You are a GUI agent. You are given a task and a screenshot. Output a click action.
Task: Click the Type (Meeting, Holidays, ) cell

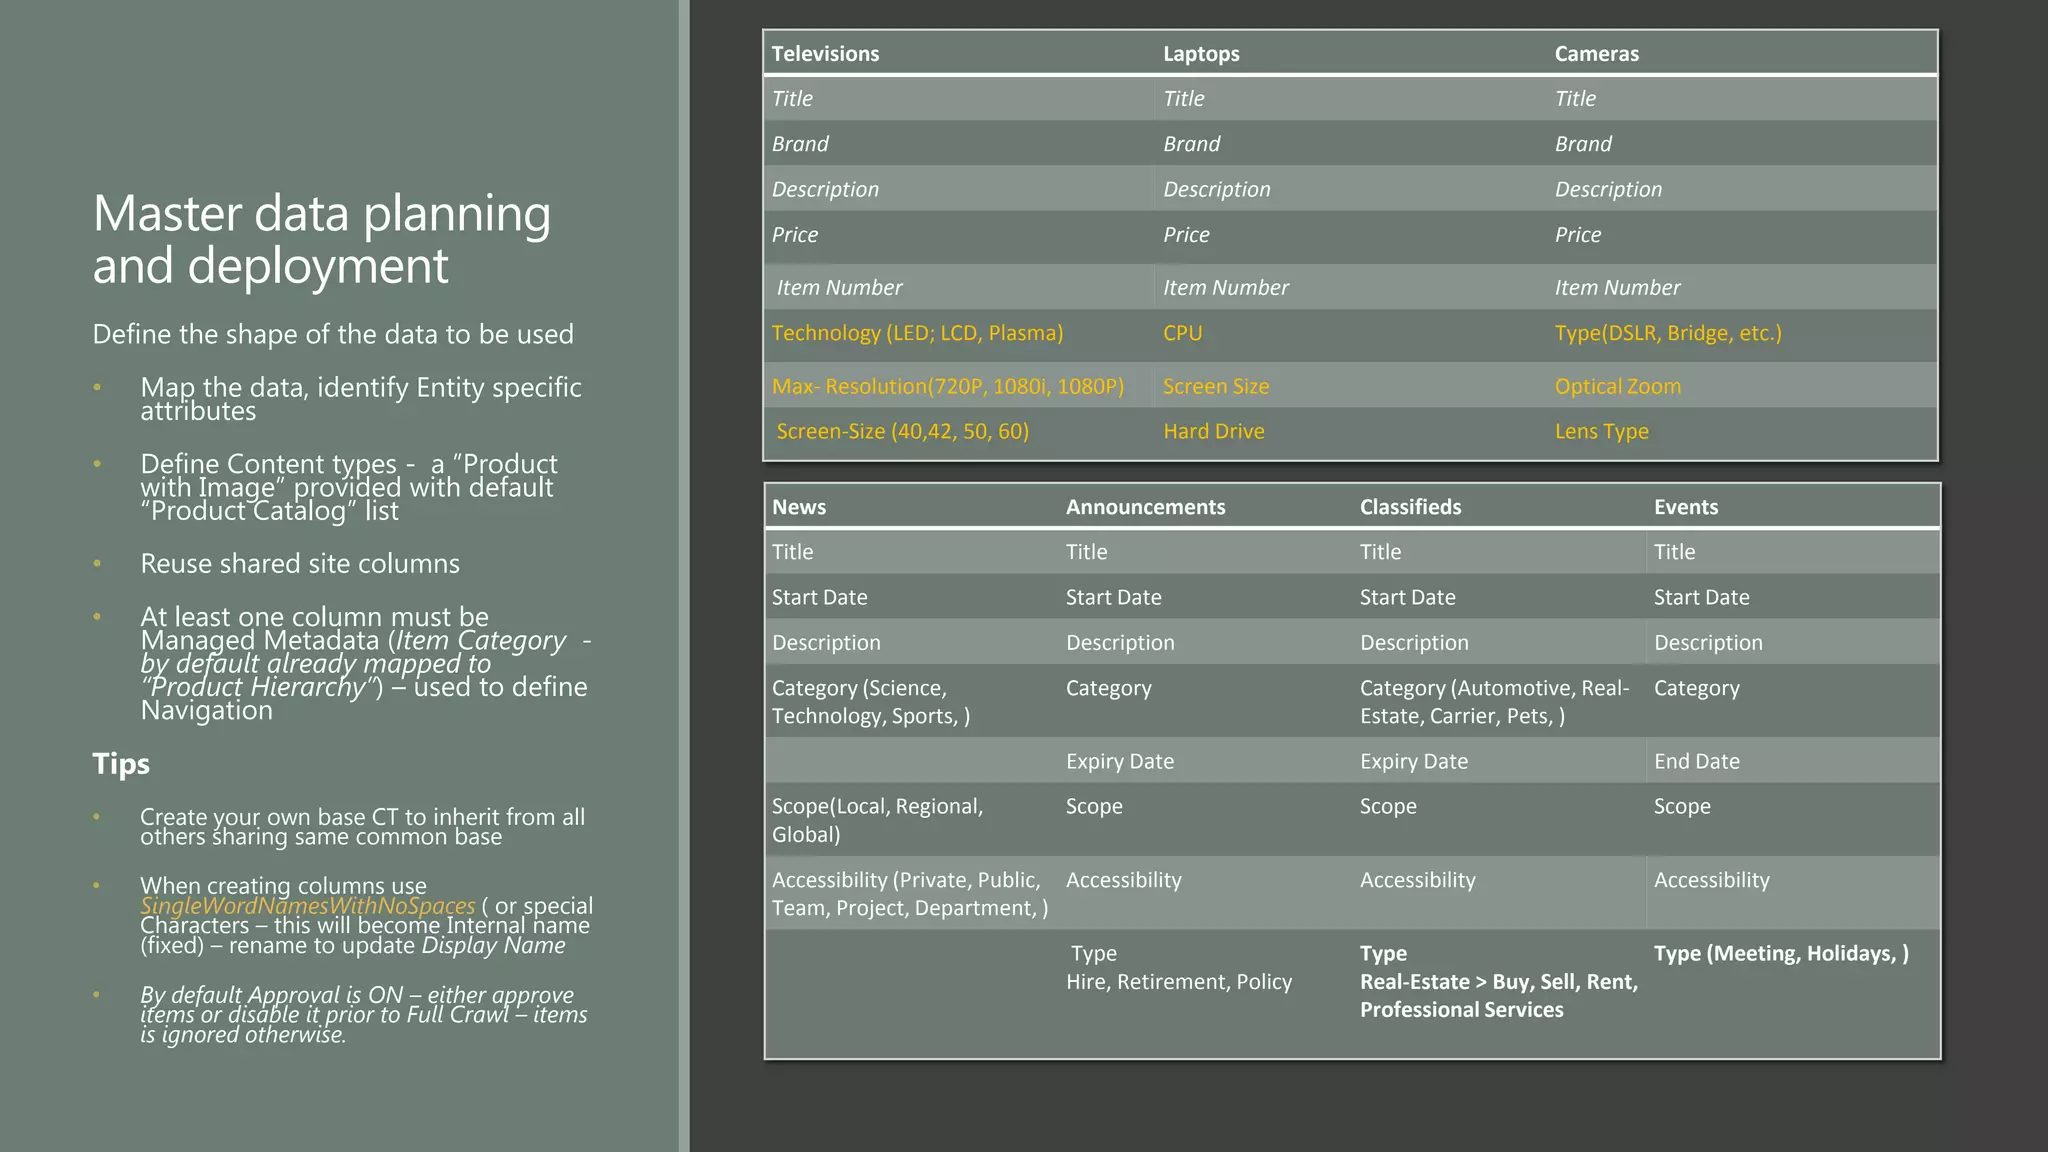1780,953
